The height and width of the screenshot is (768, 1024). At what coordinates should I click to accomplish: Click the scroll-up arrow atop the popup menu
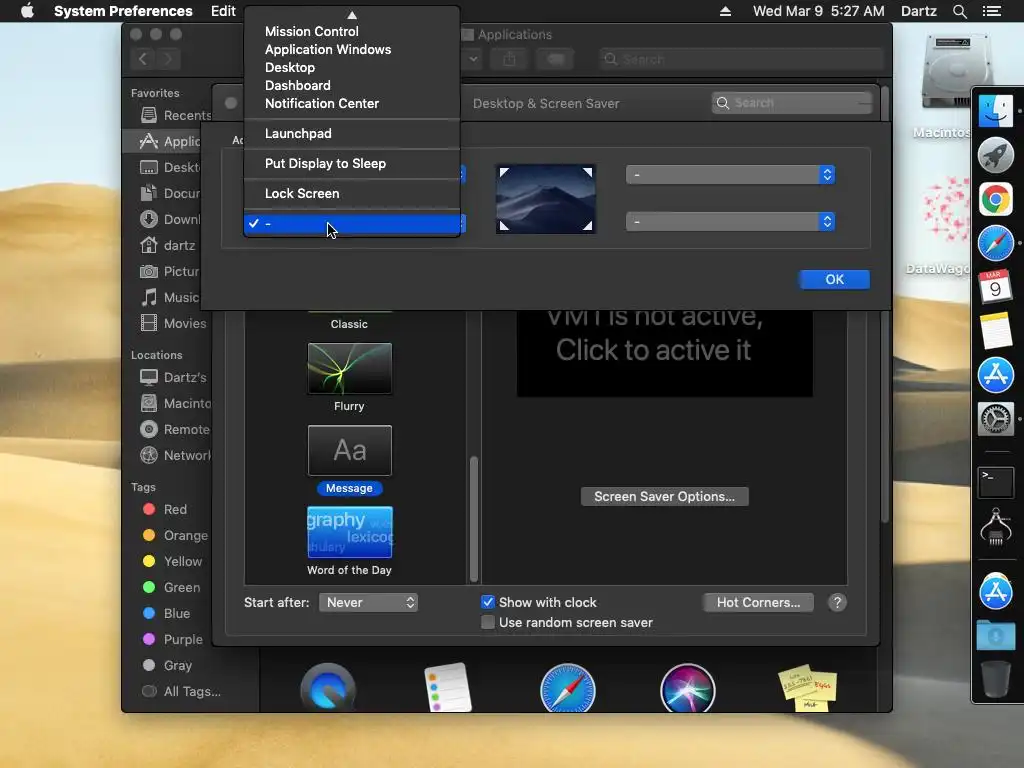[352, 14]
